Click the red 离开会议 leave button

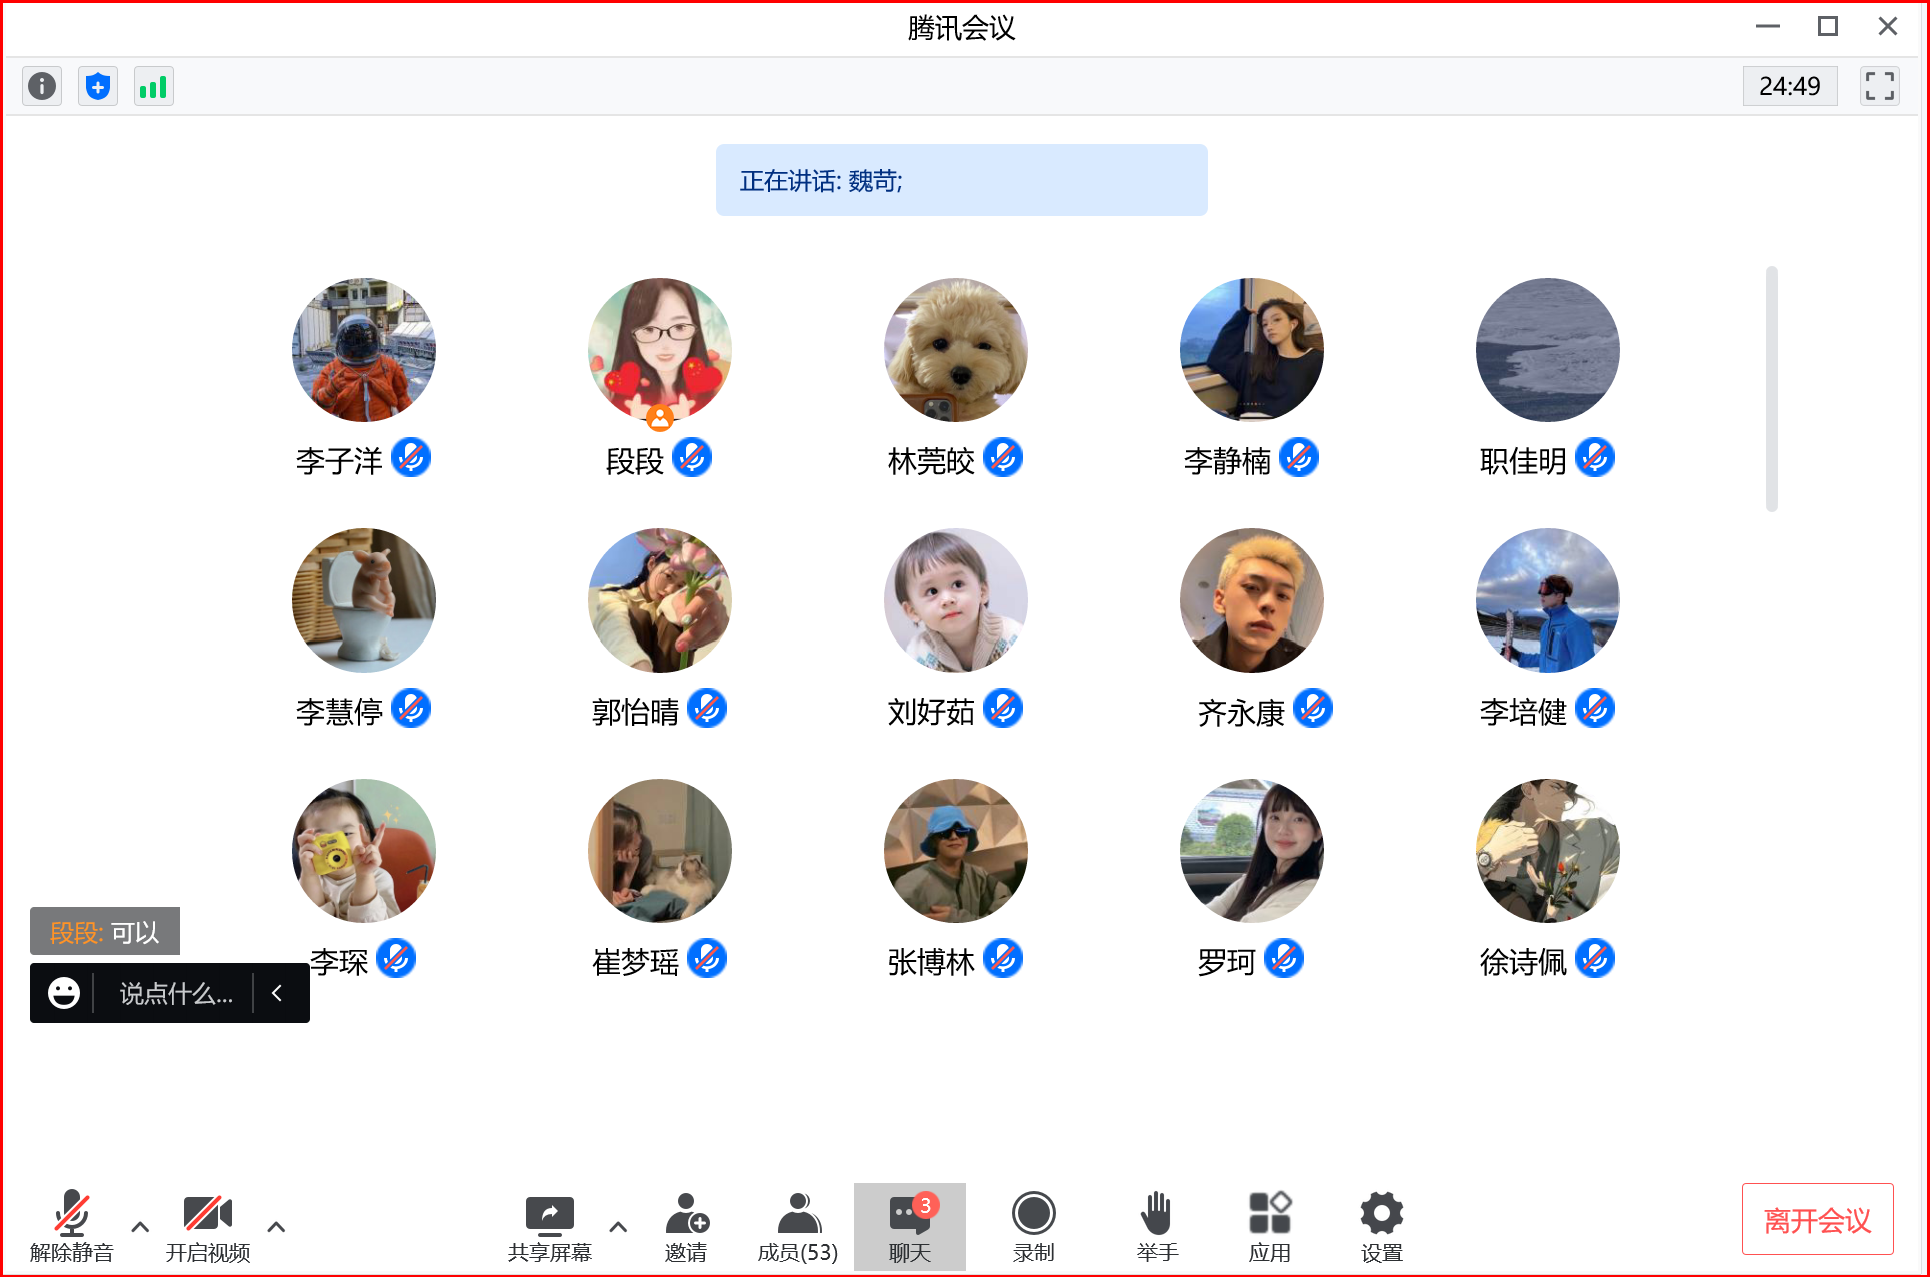point(1817,1219)
